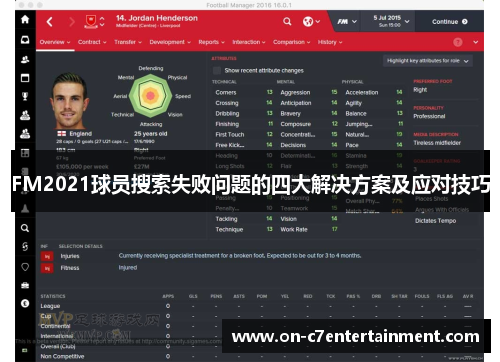Click the Injuries red Inj icon

[x=47, y=256]
